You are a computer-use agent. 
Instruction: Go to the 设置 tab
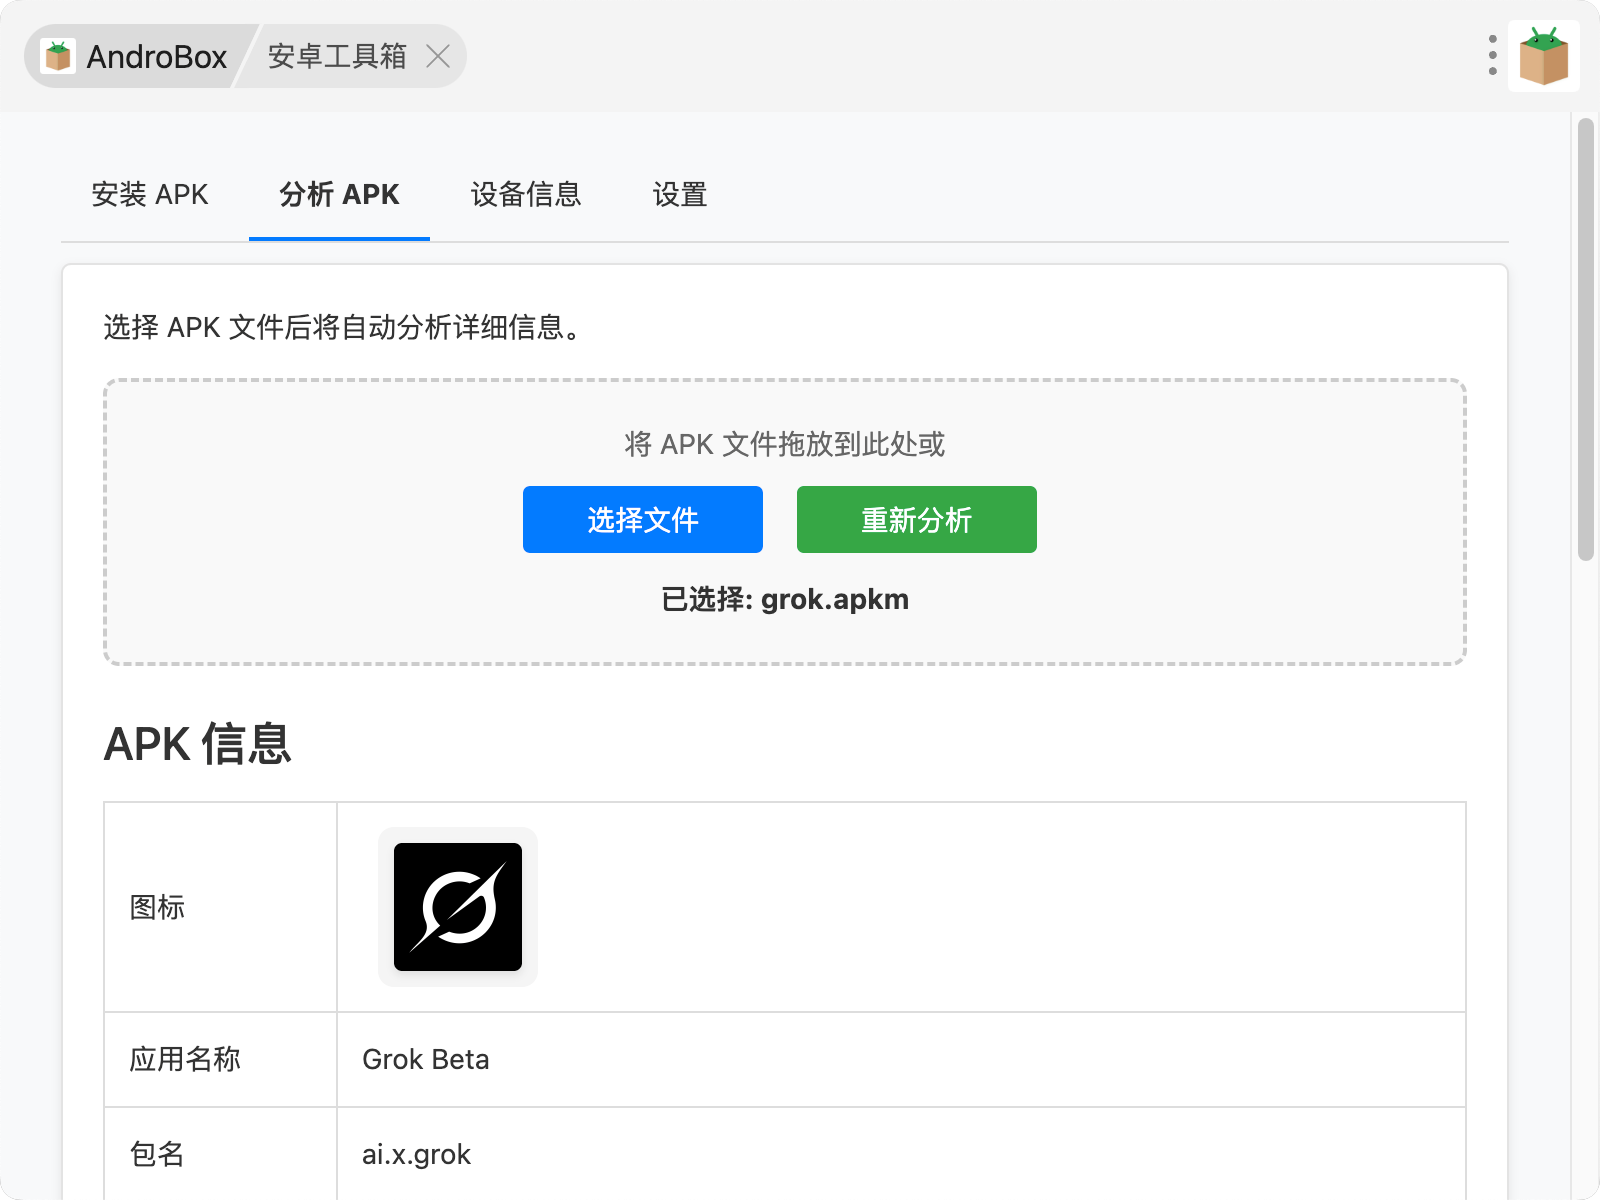(680, 194)
